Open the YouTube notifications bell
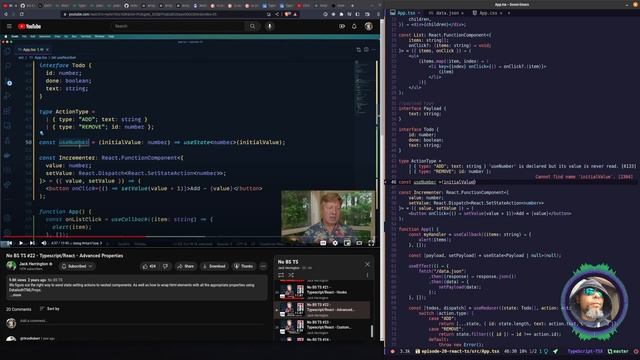640x360 pixels. click(x=354, y=27)
